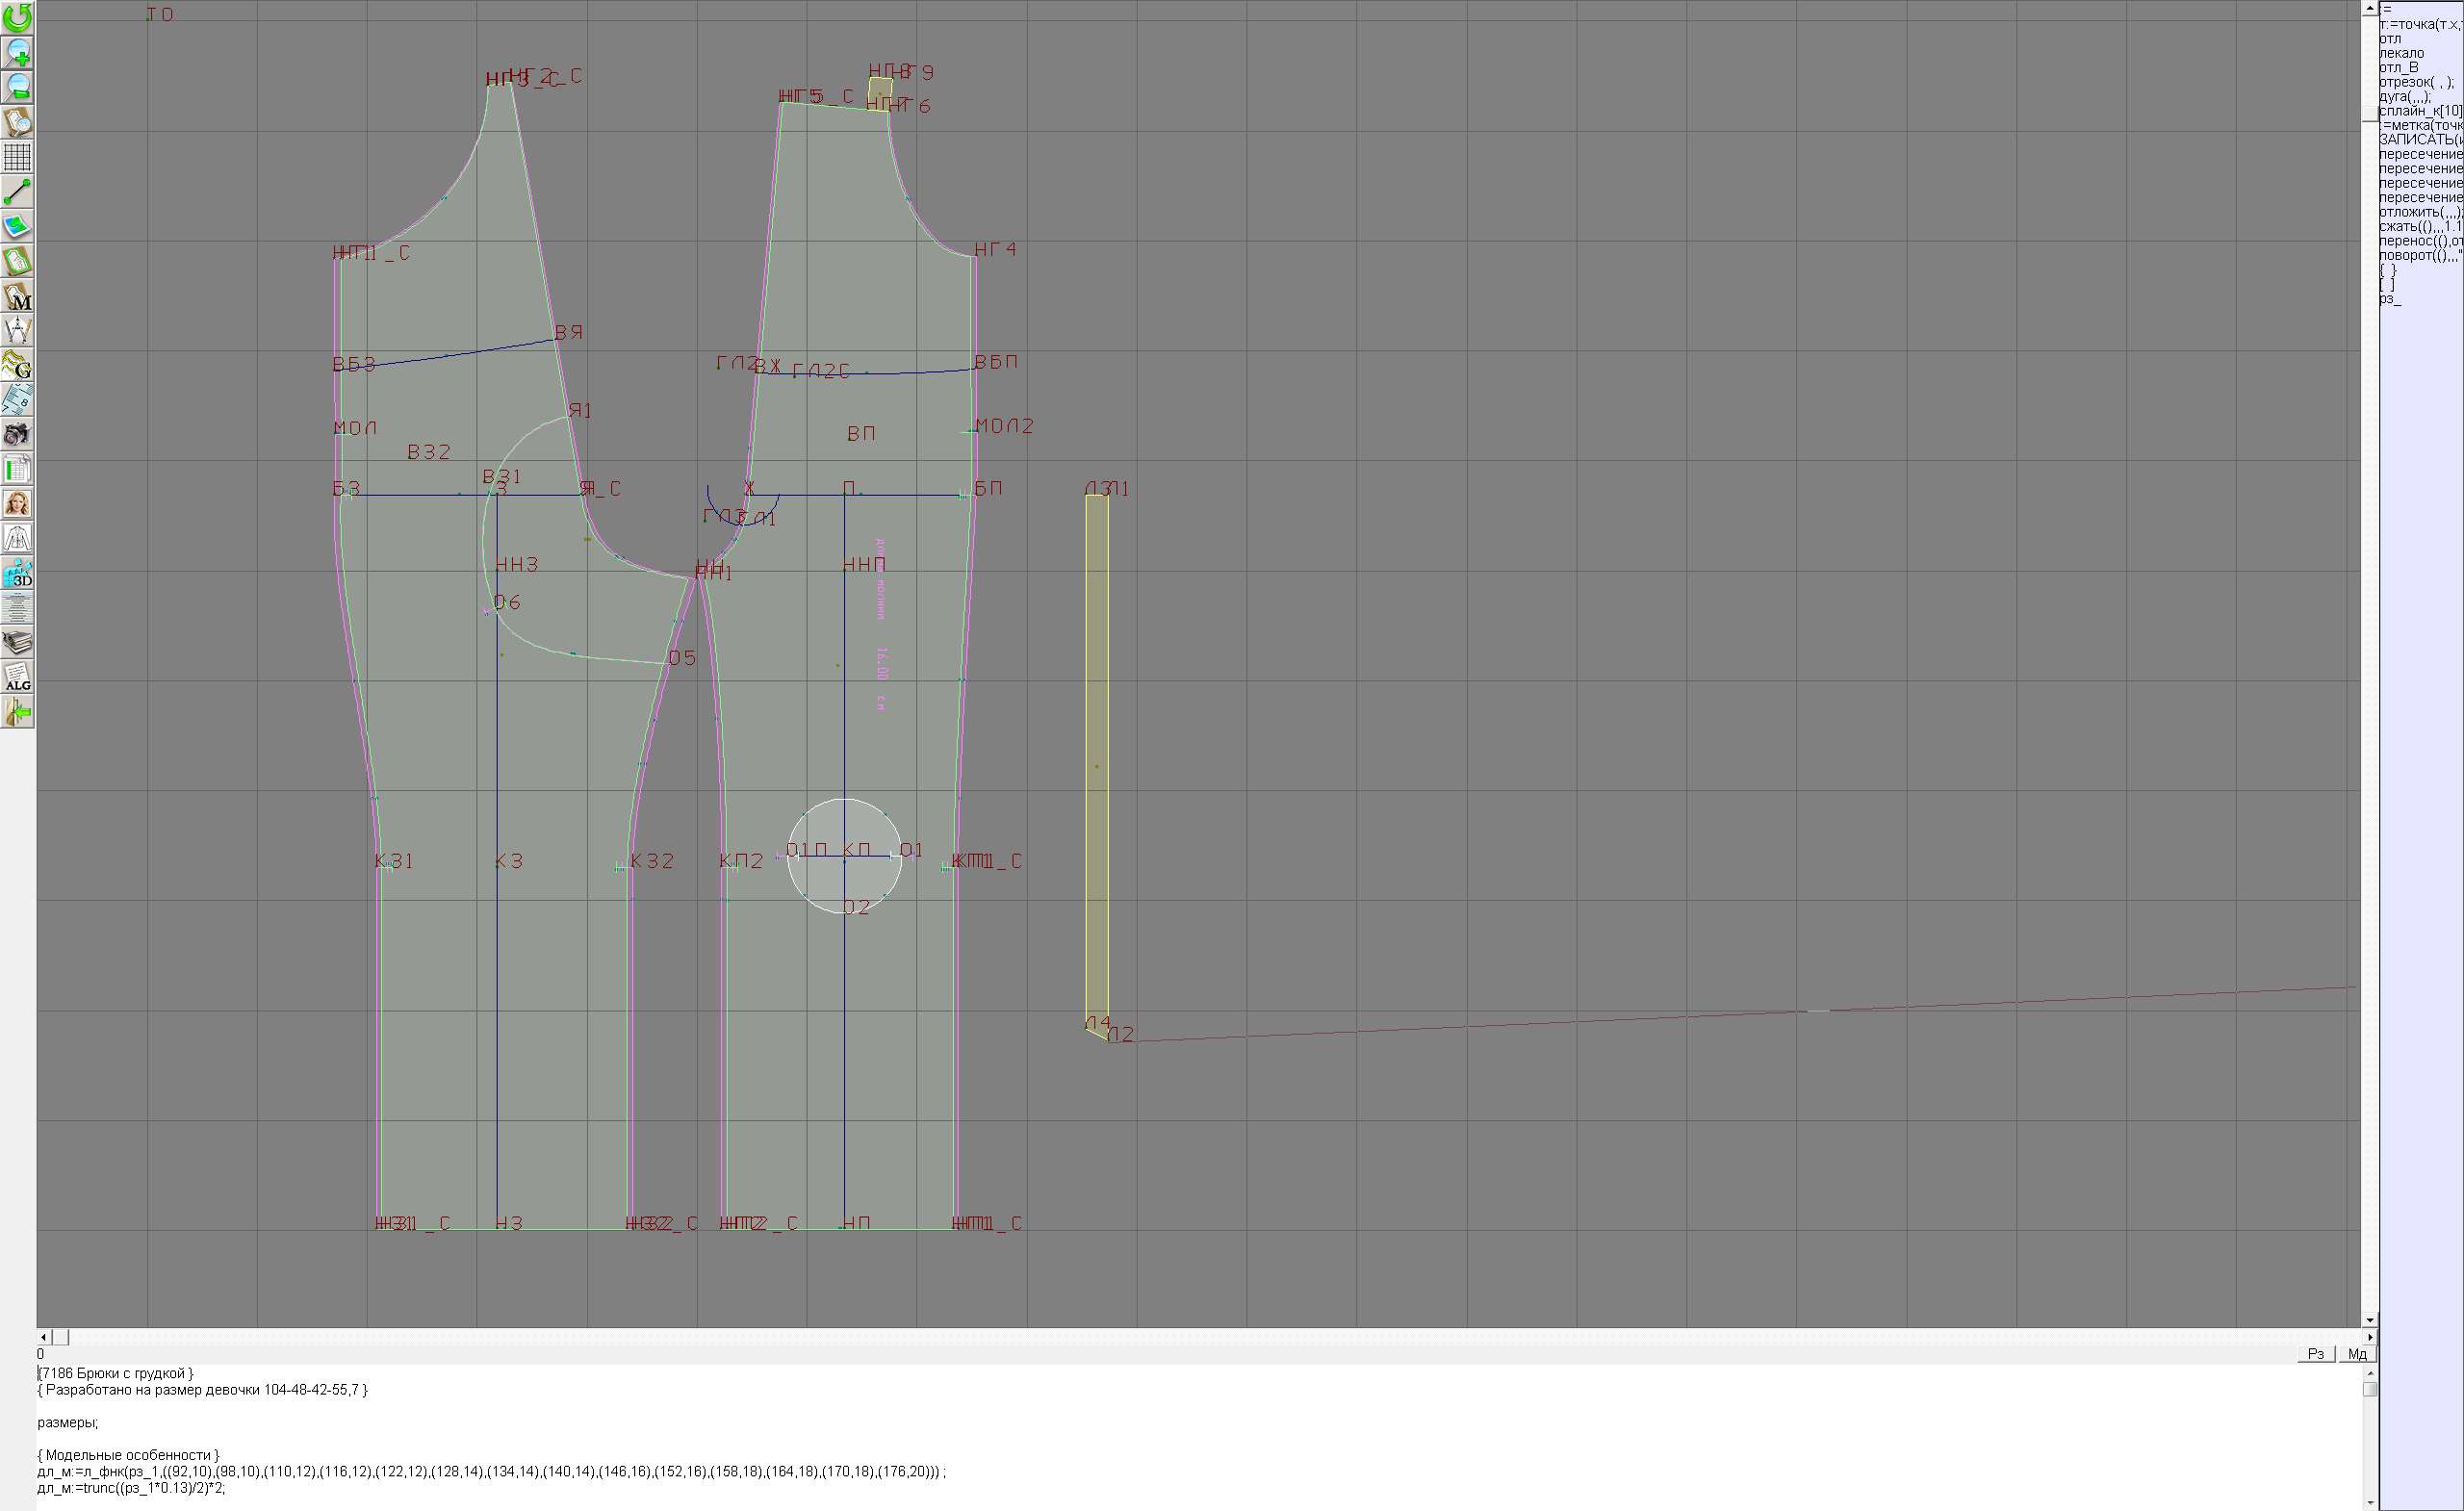
Task: Click the horizontal scrollbar left arrow
Action: coord(43,1337)
